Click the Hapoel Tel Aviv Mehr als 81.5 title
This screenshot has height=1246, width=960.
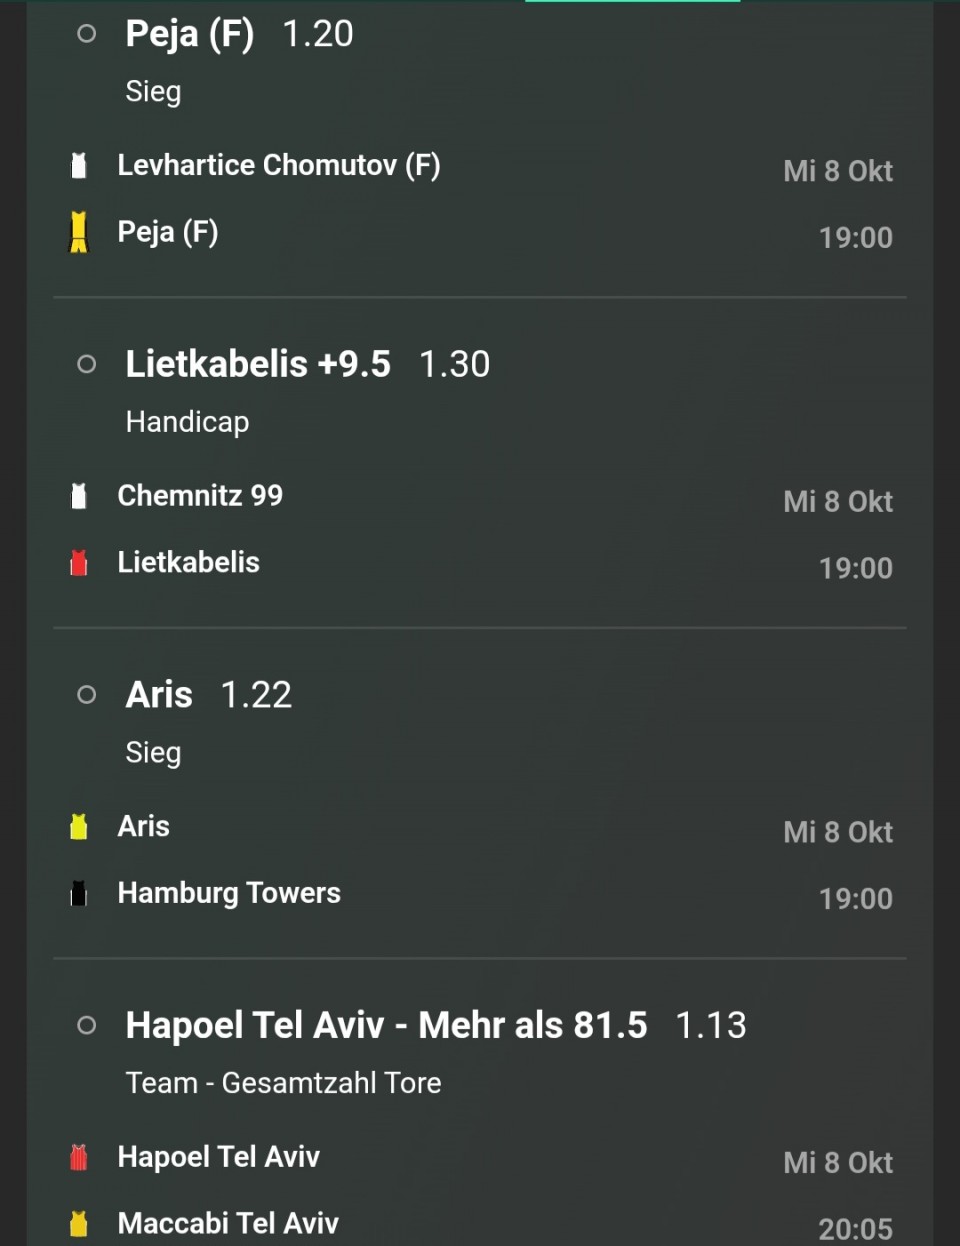coord(386,1025)
